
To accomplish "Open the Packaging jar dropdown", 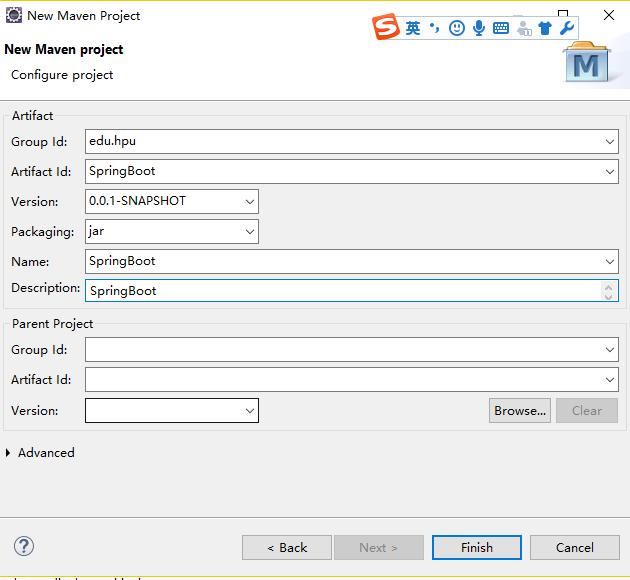I will 250,232.
